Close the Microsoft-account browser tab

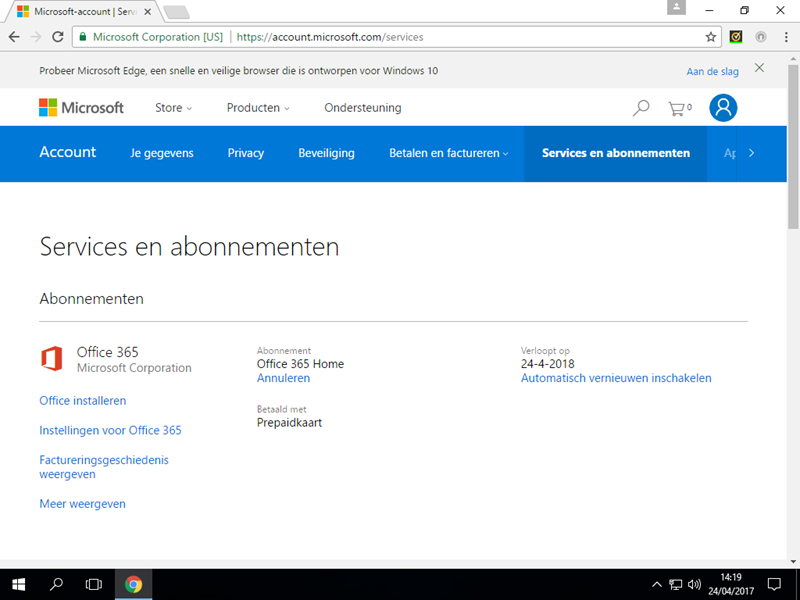click(x=147, y=11)
